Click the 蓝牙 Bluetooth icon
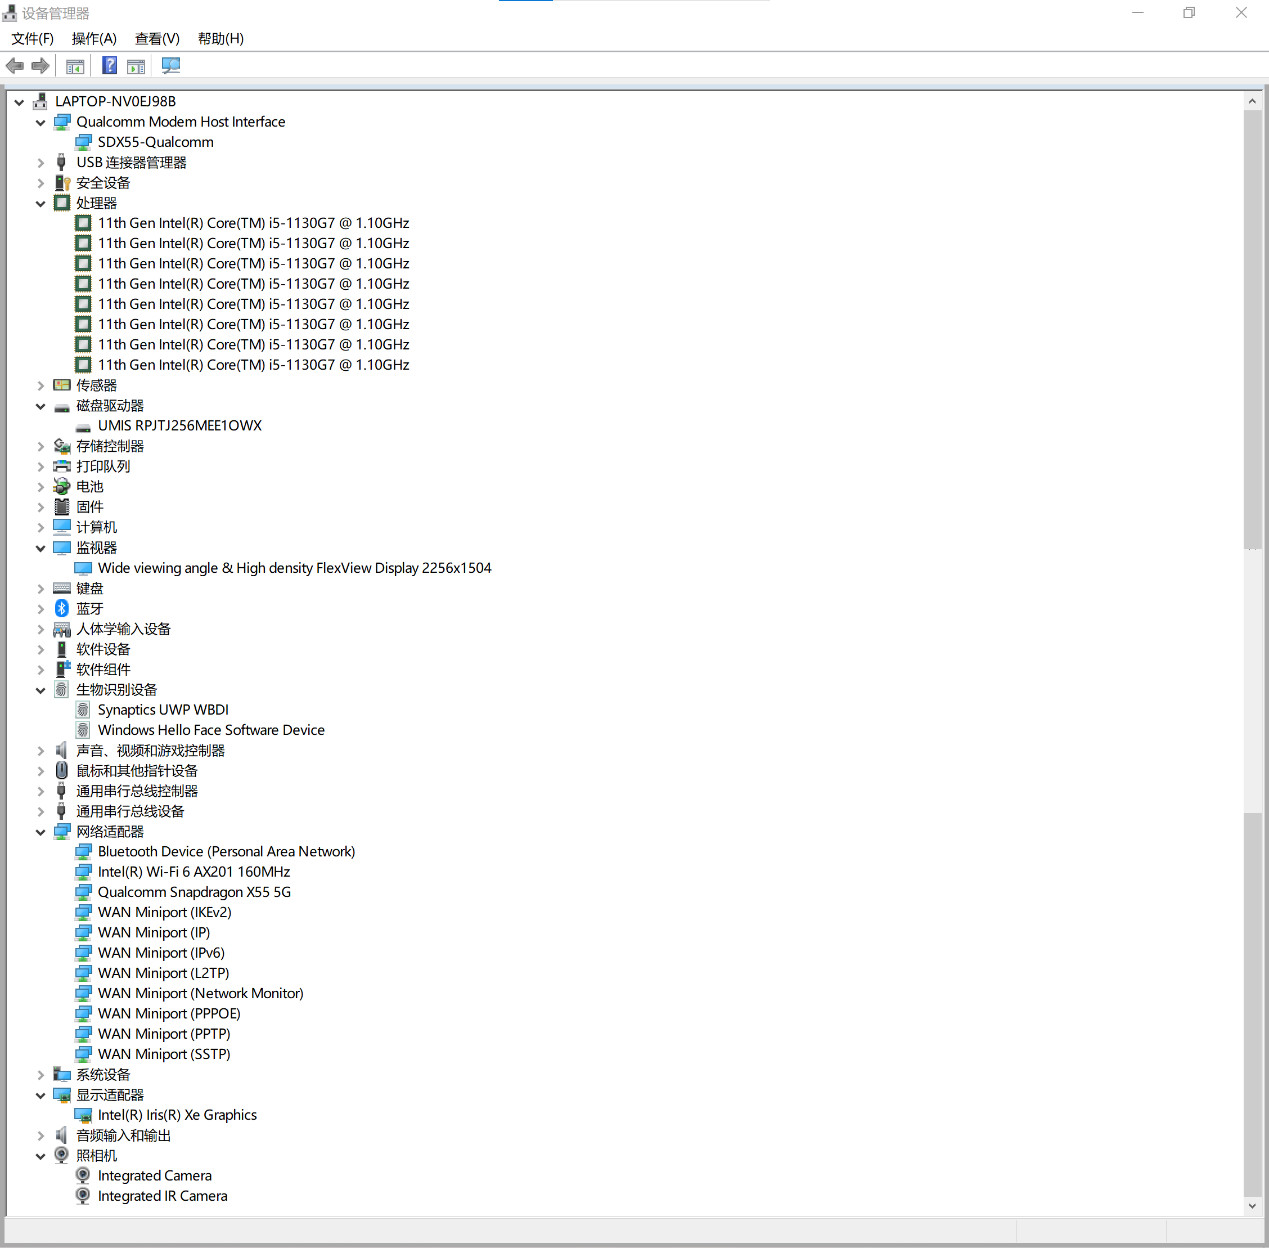 (x=62, y=608)
